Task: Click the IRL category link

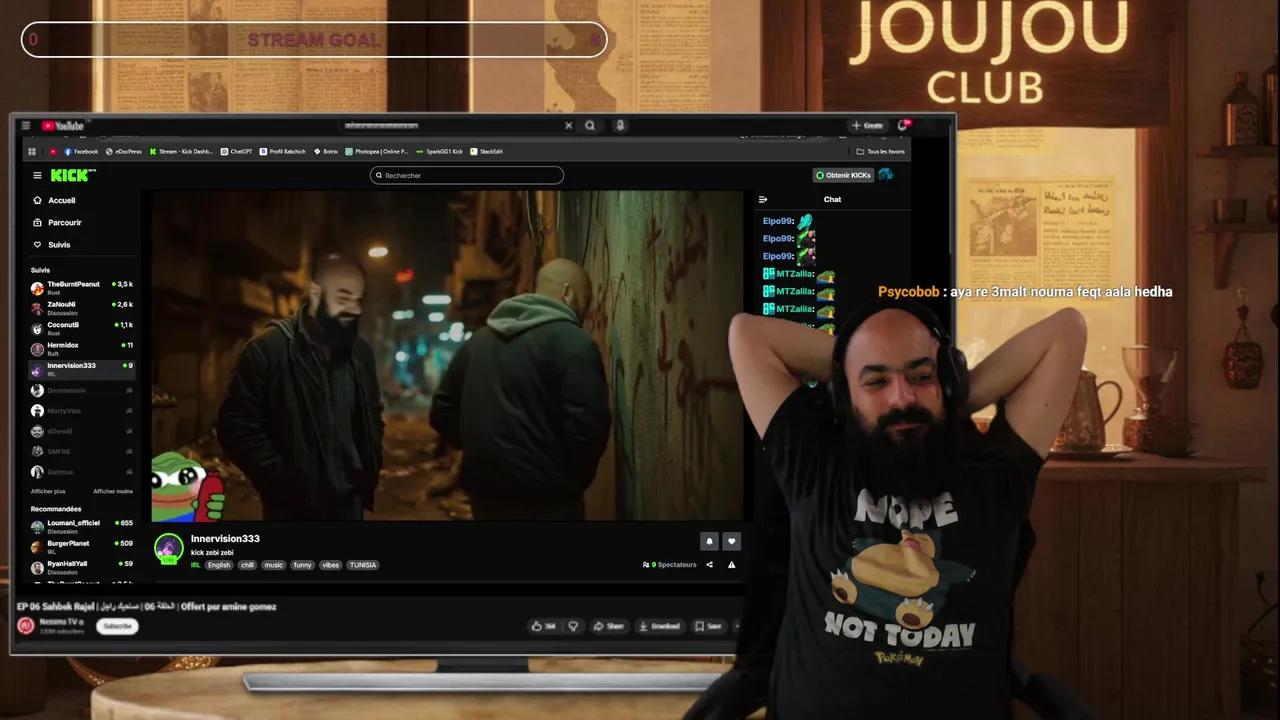Action: tap(196, 565)
